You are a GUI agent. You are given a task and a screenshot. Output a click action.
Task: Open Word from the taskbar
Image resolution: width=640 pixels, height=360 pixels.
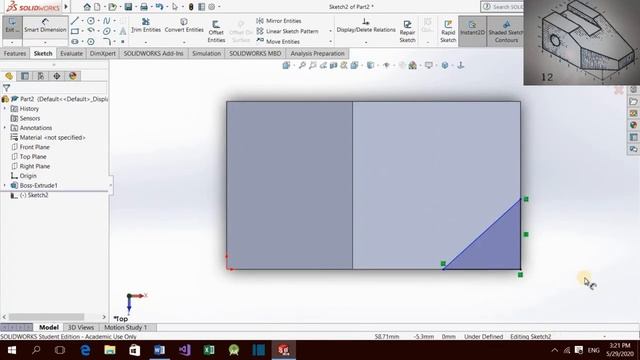160,350
